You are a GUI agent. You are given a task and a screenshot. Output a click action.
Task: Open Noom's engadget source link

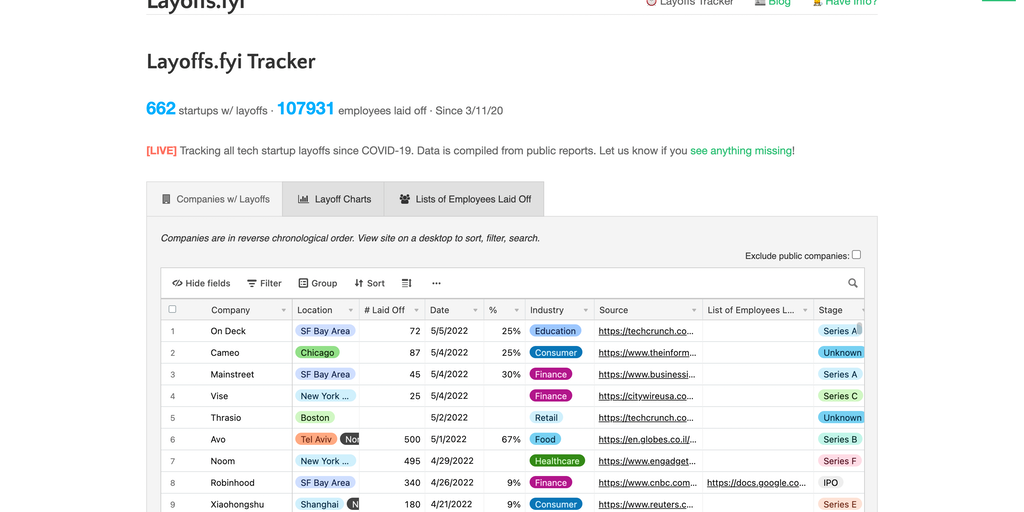(x=647, y=461)
